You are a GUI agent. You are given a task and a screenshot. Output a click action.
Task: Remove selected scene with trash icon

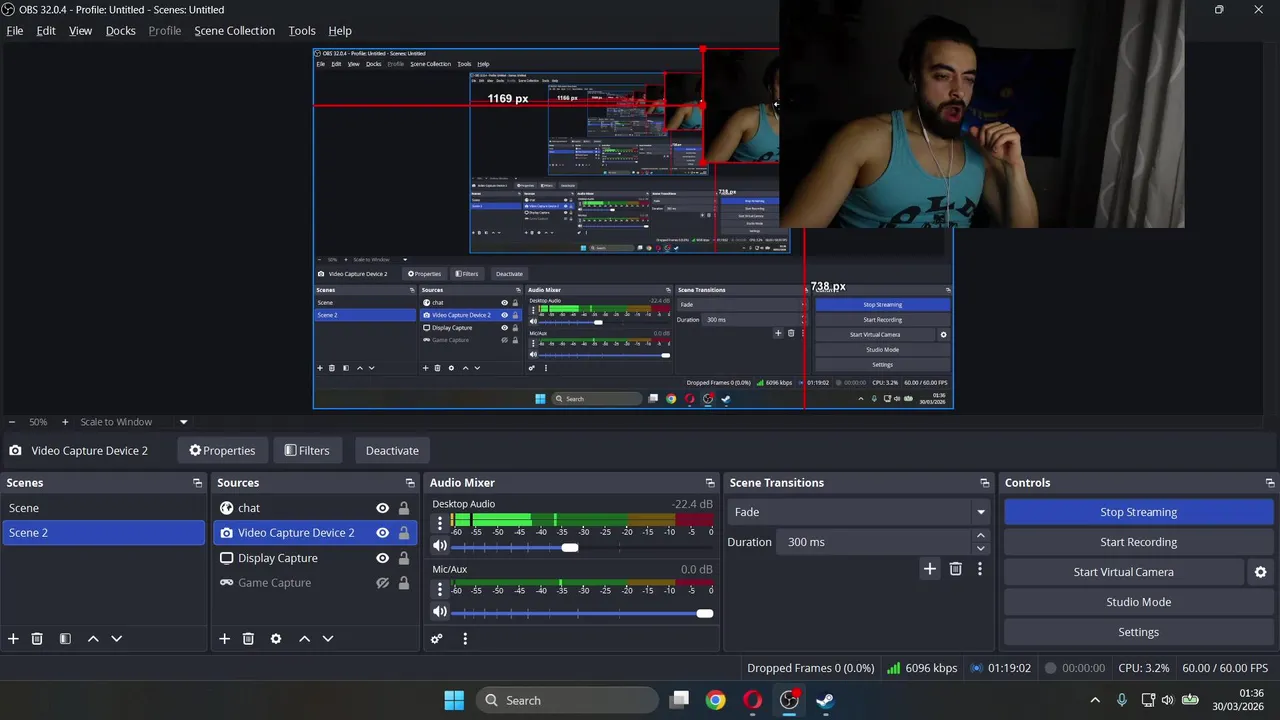pos(37,638)
